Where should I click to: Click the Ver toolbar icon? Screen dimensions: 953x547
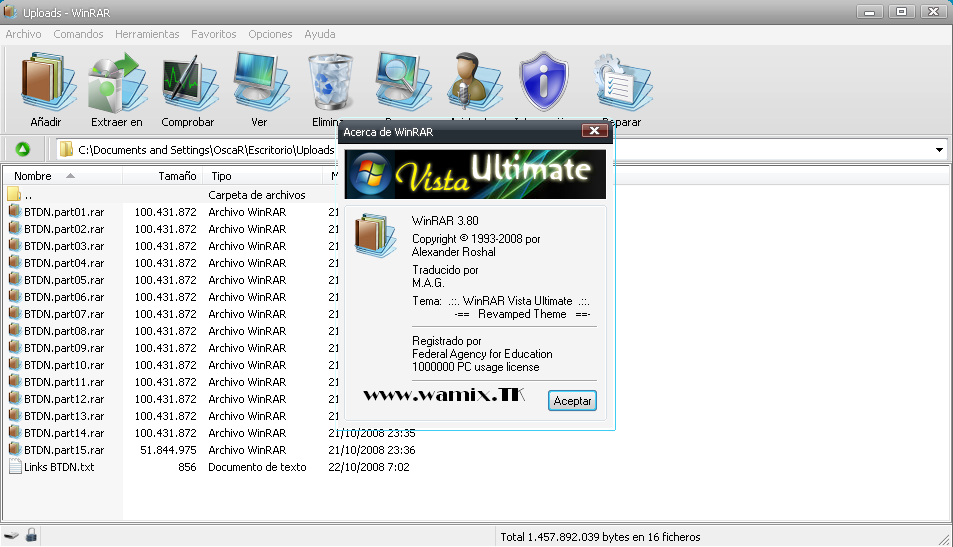point(261,81)
